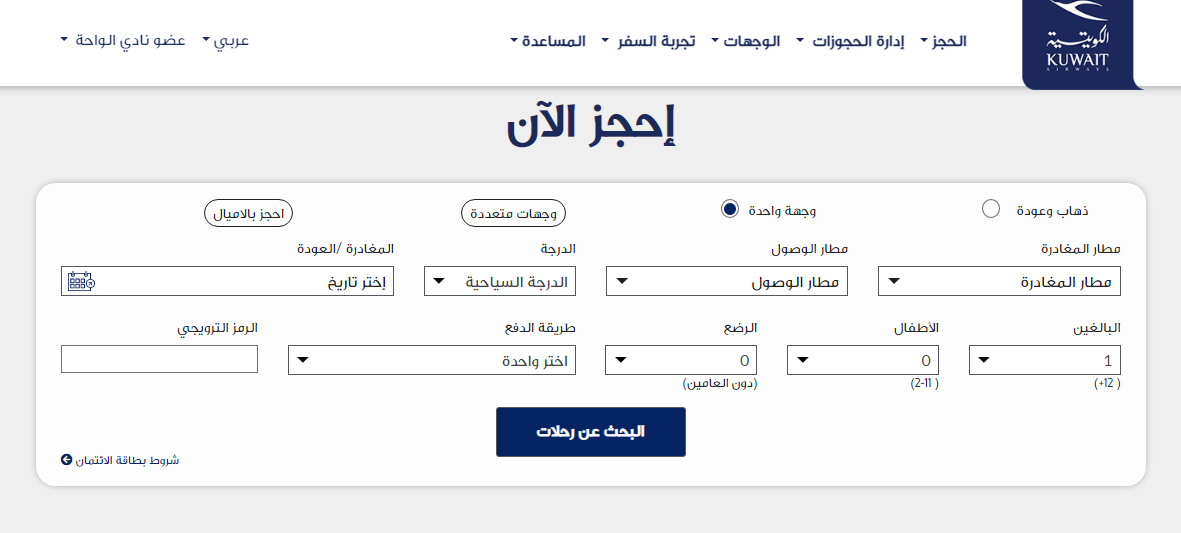
Task: Click the البحث عن رحلات search button
Action: pyautogui.click(x=591, y=432)
